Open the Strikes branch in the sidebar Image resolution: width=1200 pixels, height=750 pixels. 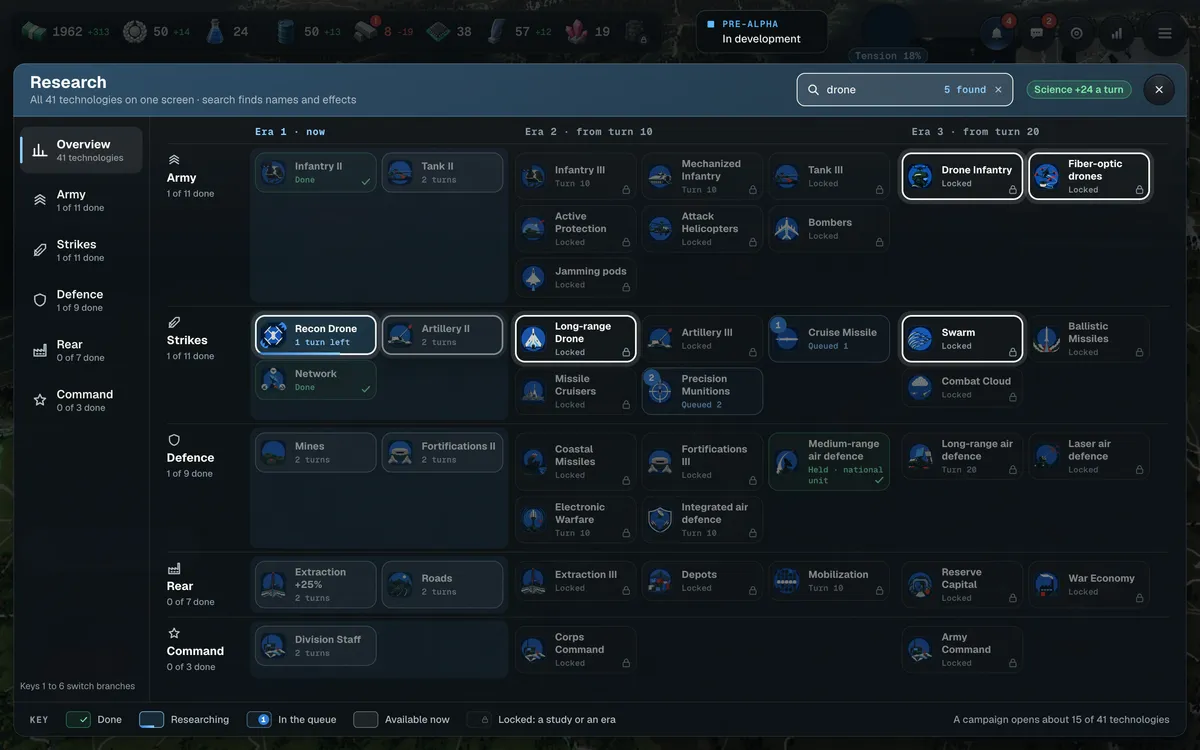pyautogui.click(x=81, y=250)
